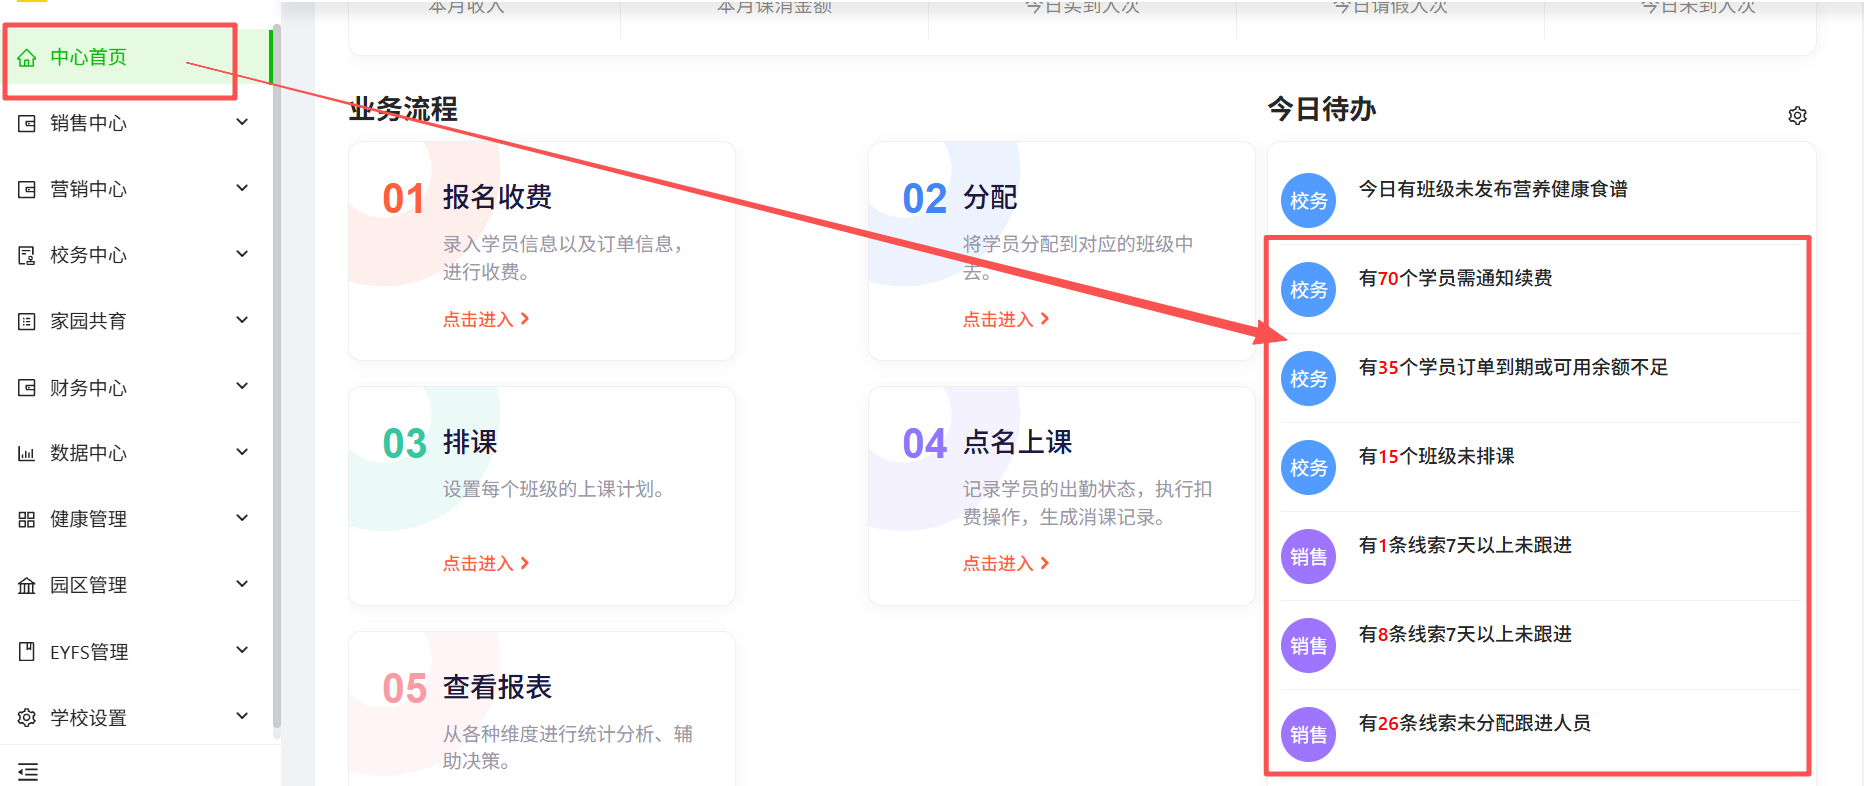The image size is (1864, 786).
Task: Open the 校务中心 menu item
Action: click(89, 255)
